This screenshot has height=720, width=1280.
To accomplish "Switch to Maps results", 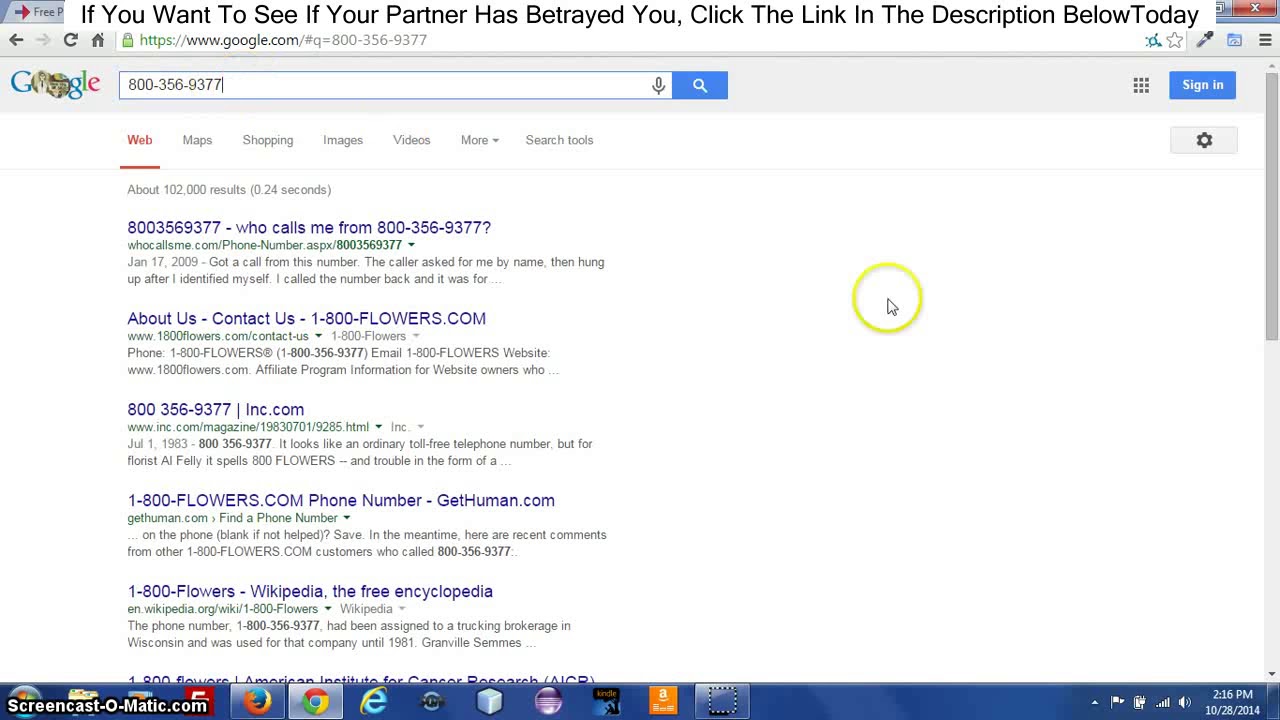I will 197,140.
